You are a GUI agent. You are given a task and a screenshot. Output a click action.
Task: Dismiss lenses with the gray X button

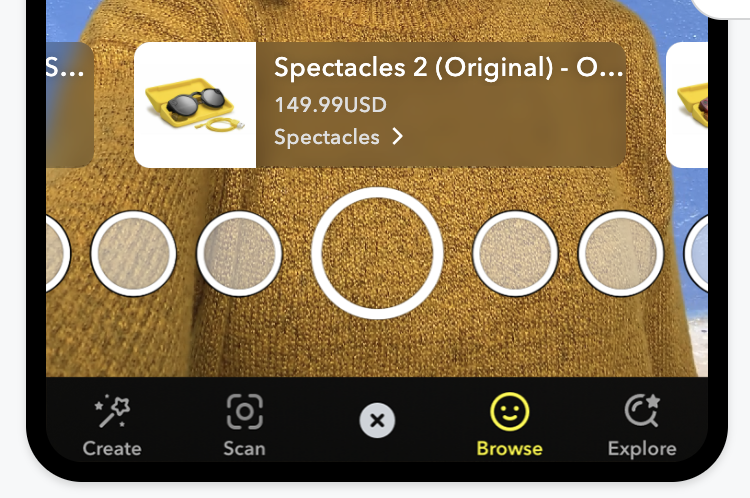(377, 421)
